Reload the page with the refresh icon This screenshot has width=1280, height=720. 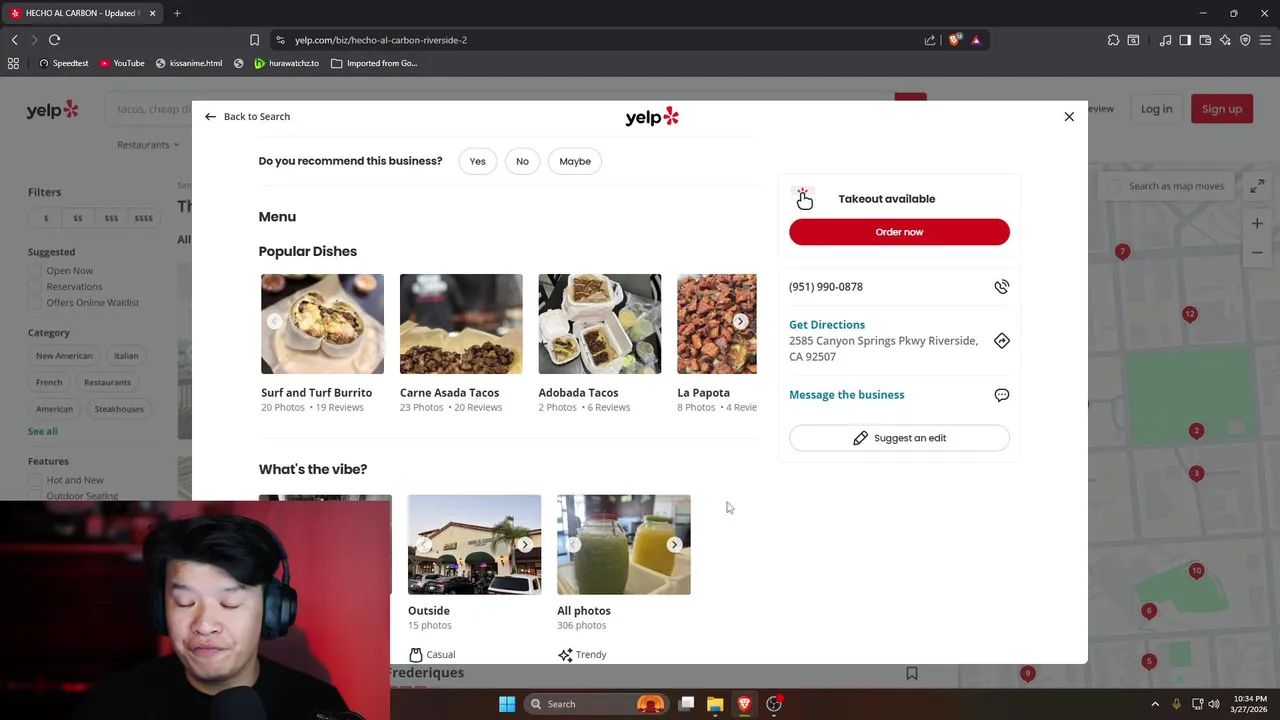coord(54,40)
